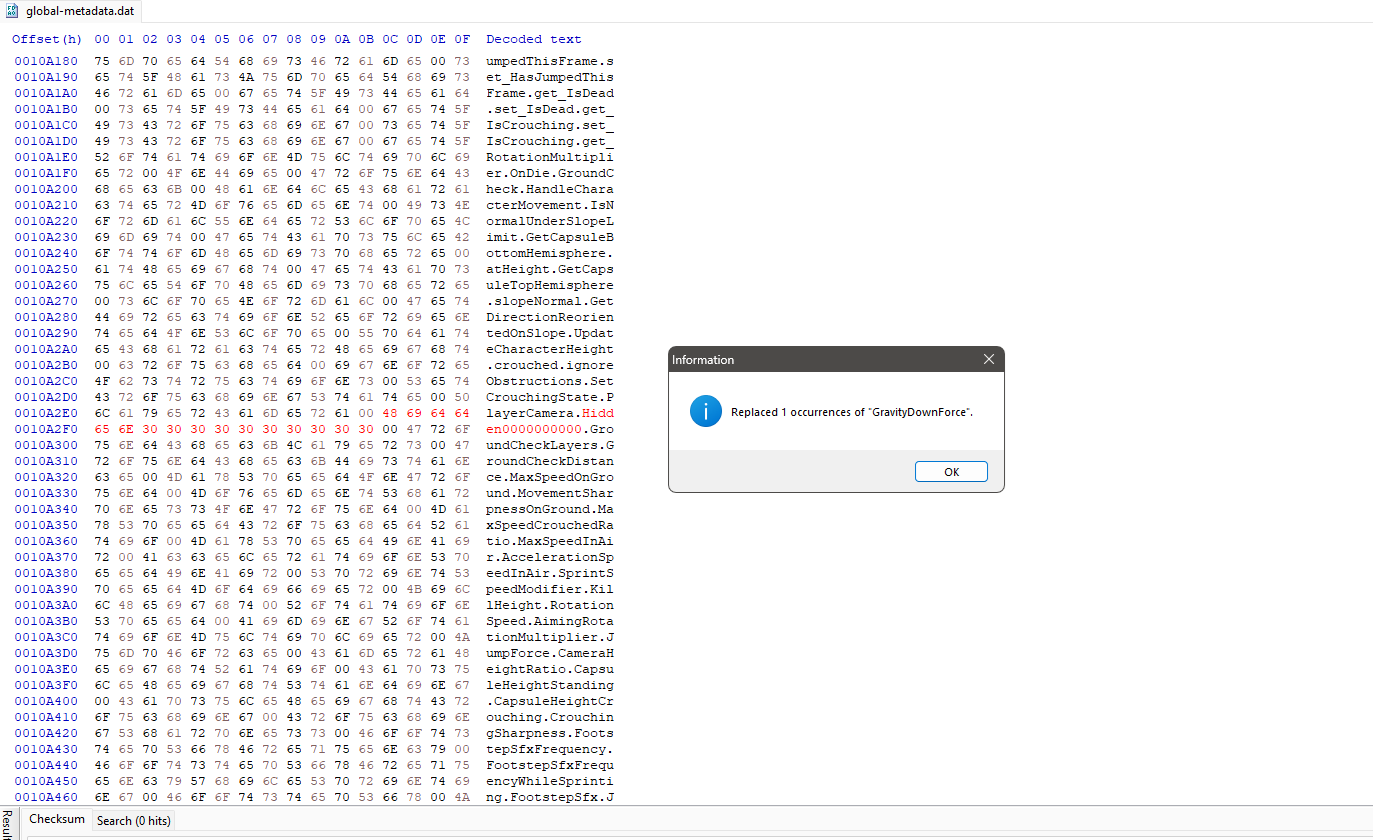This screenshot has width=1373, height=840.
Task: Click decoded text 'CrouchingState.P'
Action: pos(550,398)
